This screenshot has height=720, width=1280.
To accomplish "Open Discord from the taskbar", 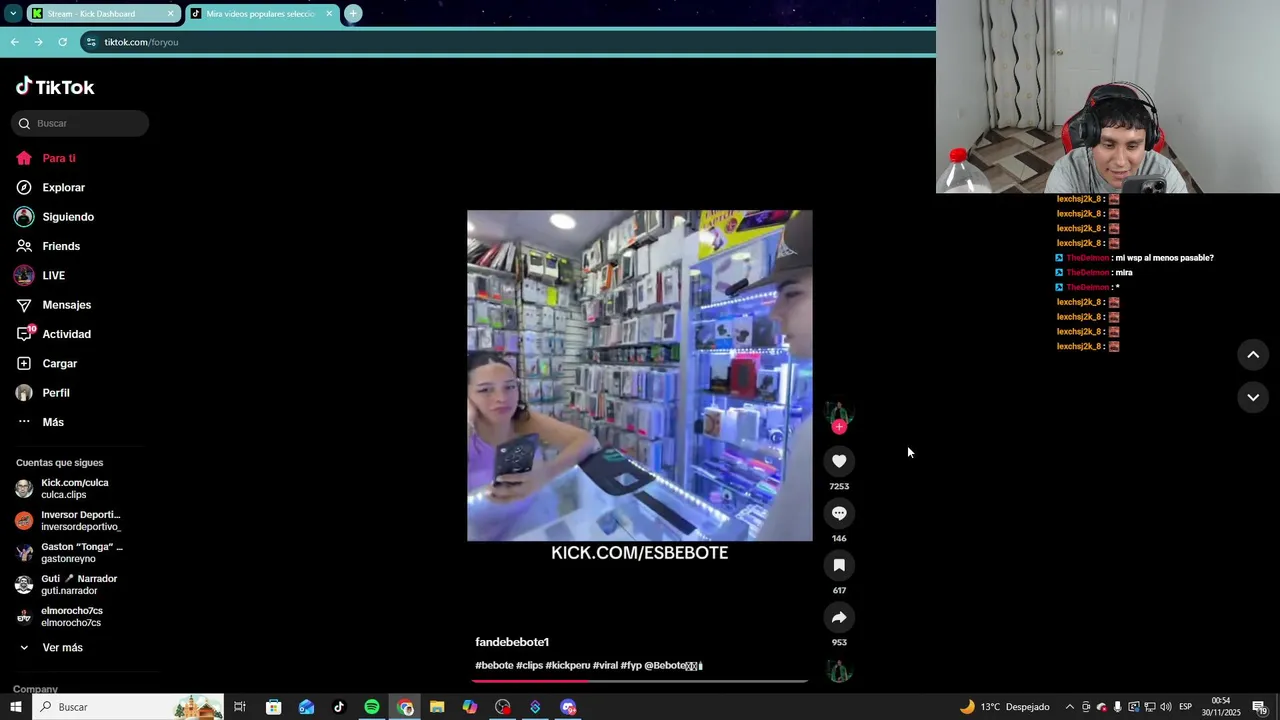I will 568,707.
